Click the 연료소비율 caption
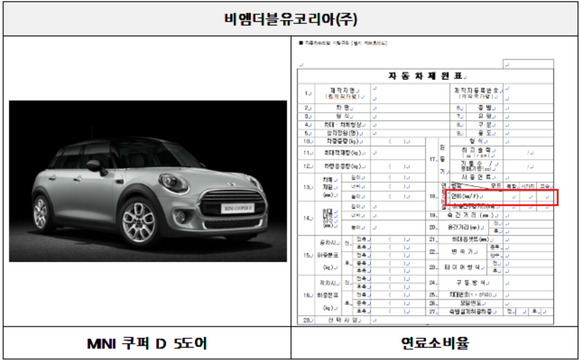This screenshot has height=361, width=580. (x=435, y=343)
